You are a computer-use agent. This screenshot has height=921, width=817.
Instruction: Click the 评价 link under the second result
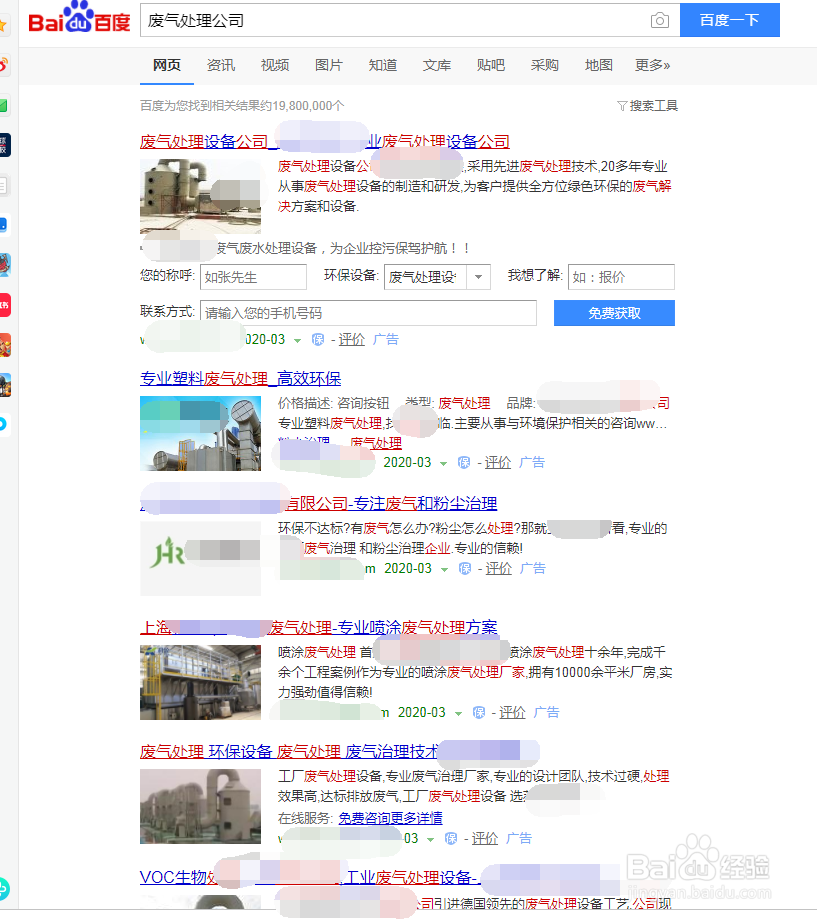point(499,463)
